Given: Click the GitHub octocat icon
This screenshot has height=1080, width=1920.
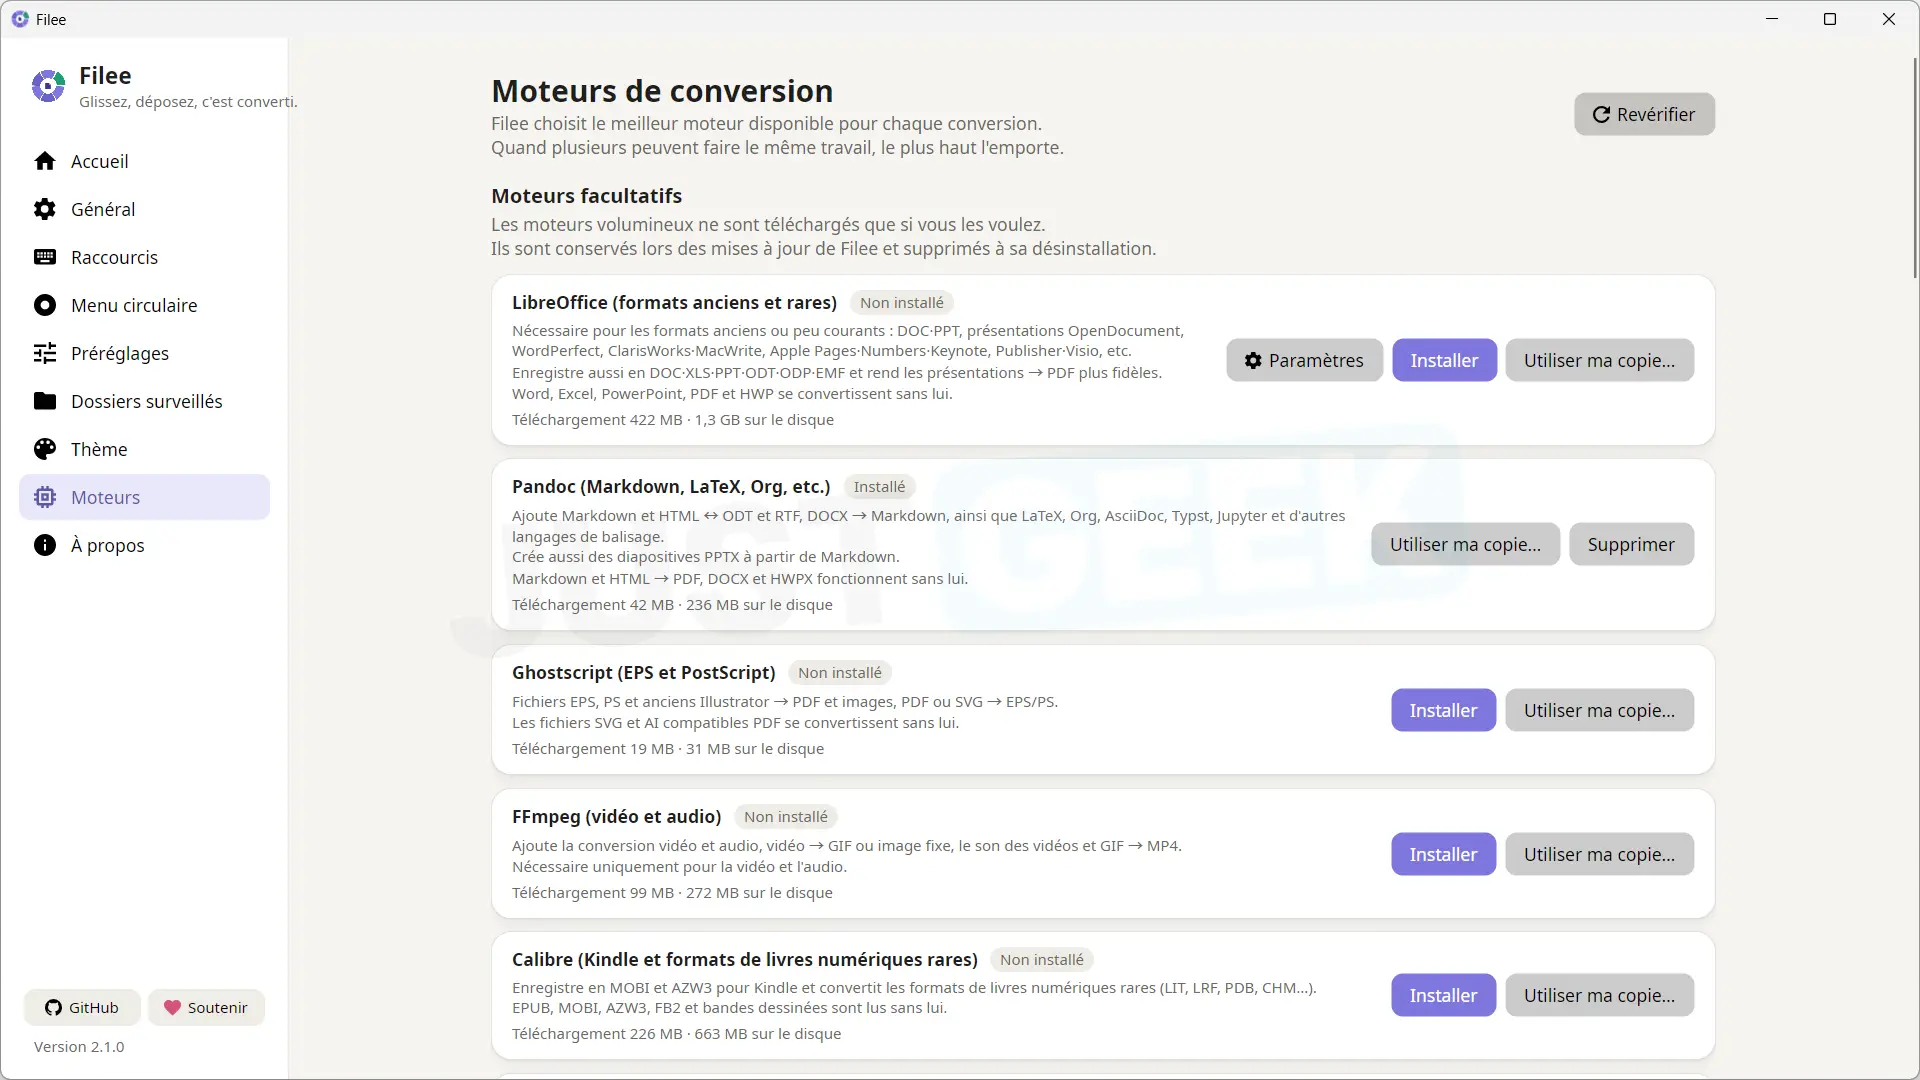Looking at the screenshot, I should (53, 1008).
